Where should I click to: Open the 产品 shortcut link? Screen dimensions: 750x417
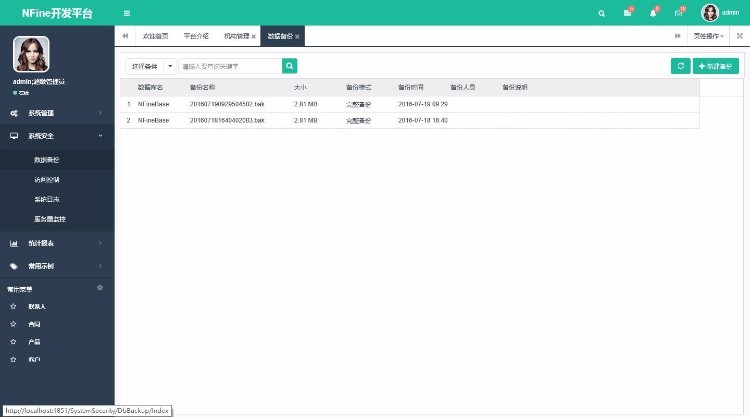[x=34, y=342]
